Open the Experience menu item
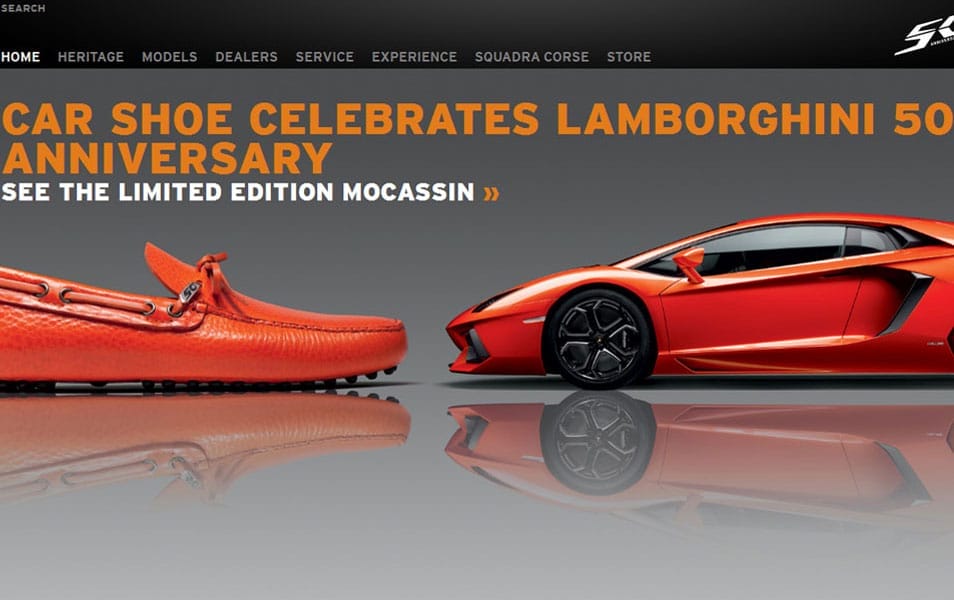Screen dimensions: 954x600 tap(414, 57)
